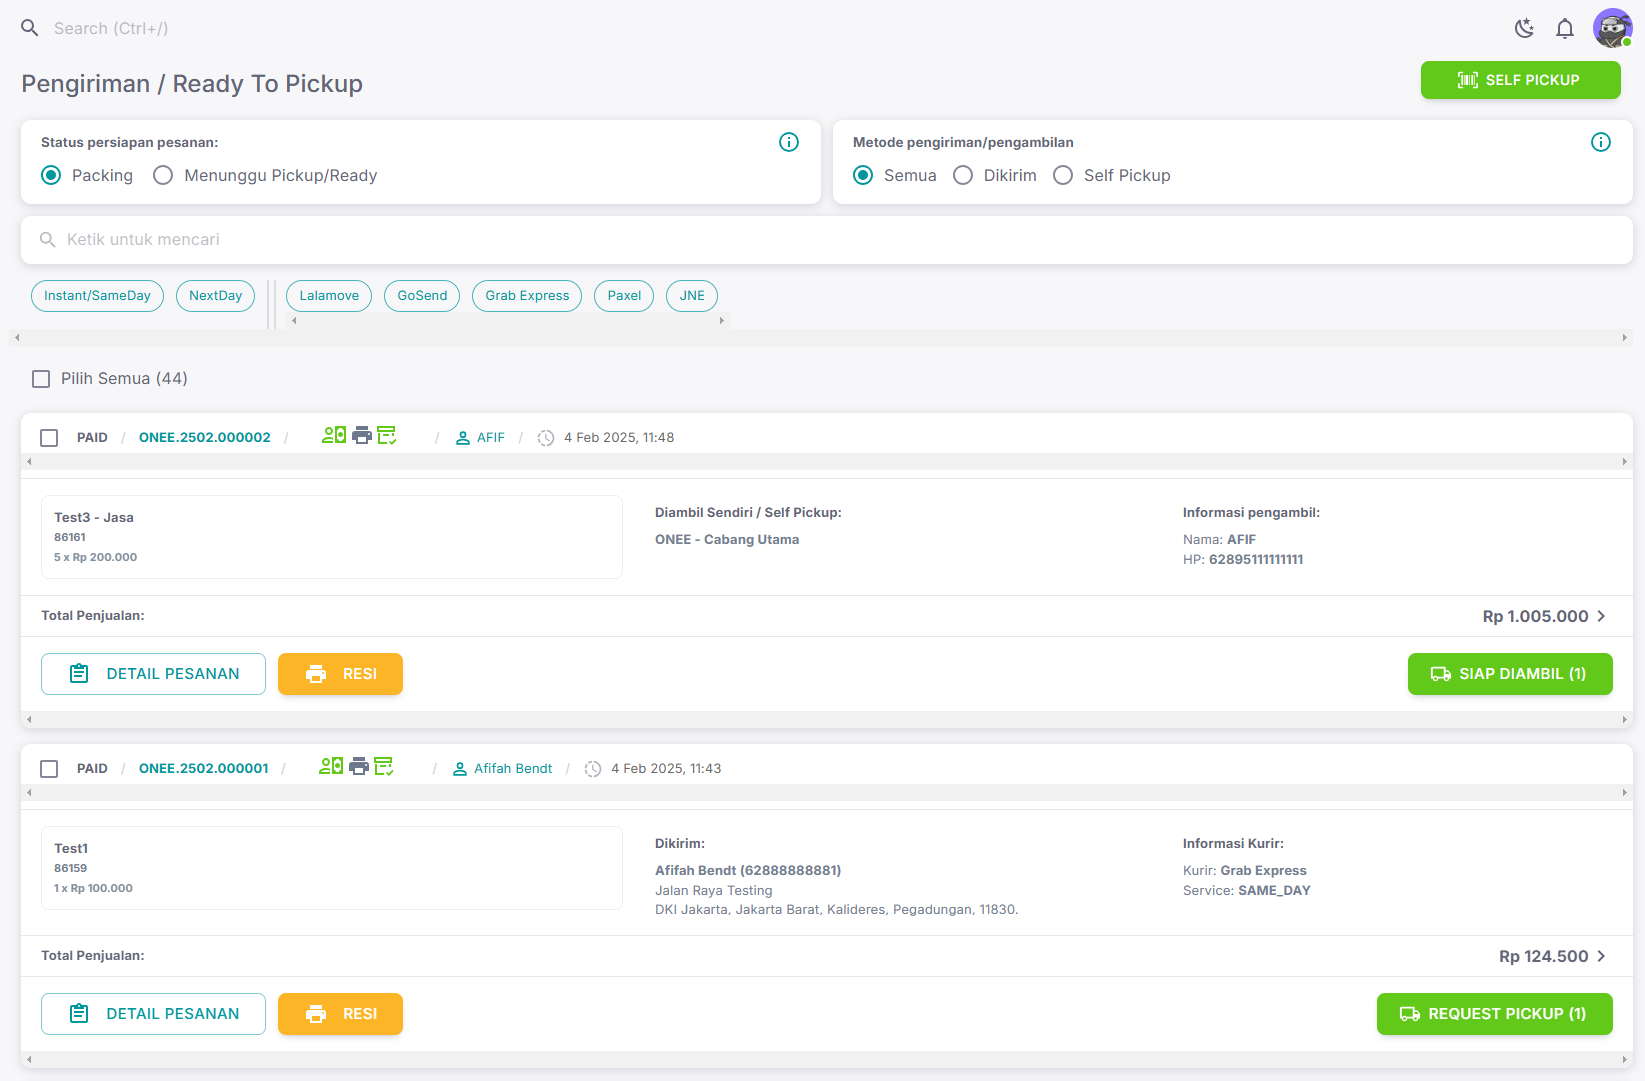Select Self Pickup delivery method radio
The height and width of the screenshot is (1081, 1645).
coord(1063,175)
